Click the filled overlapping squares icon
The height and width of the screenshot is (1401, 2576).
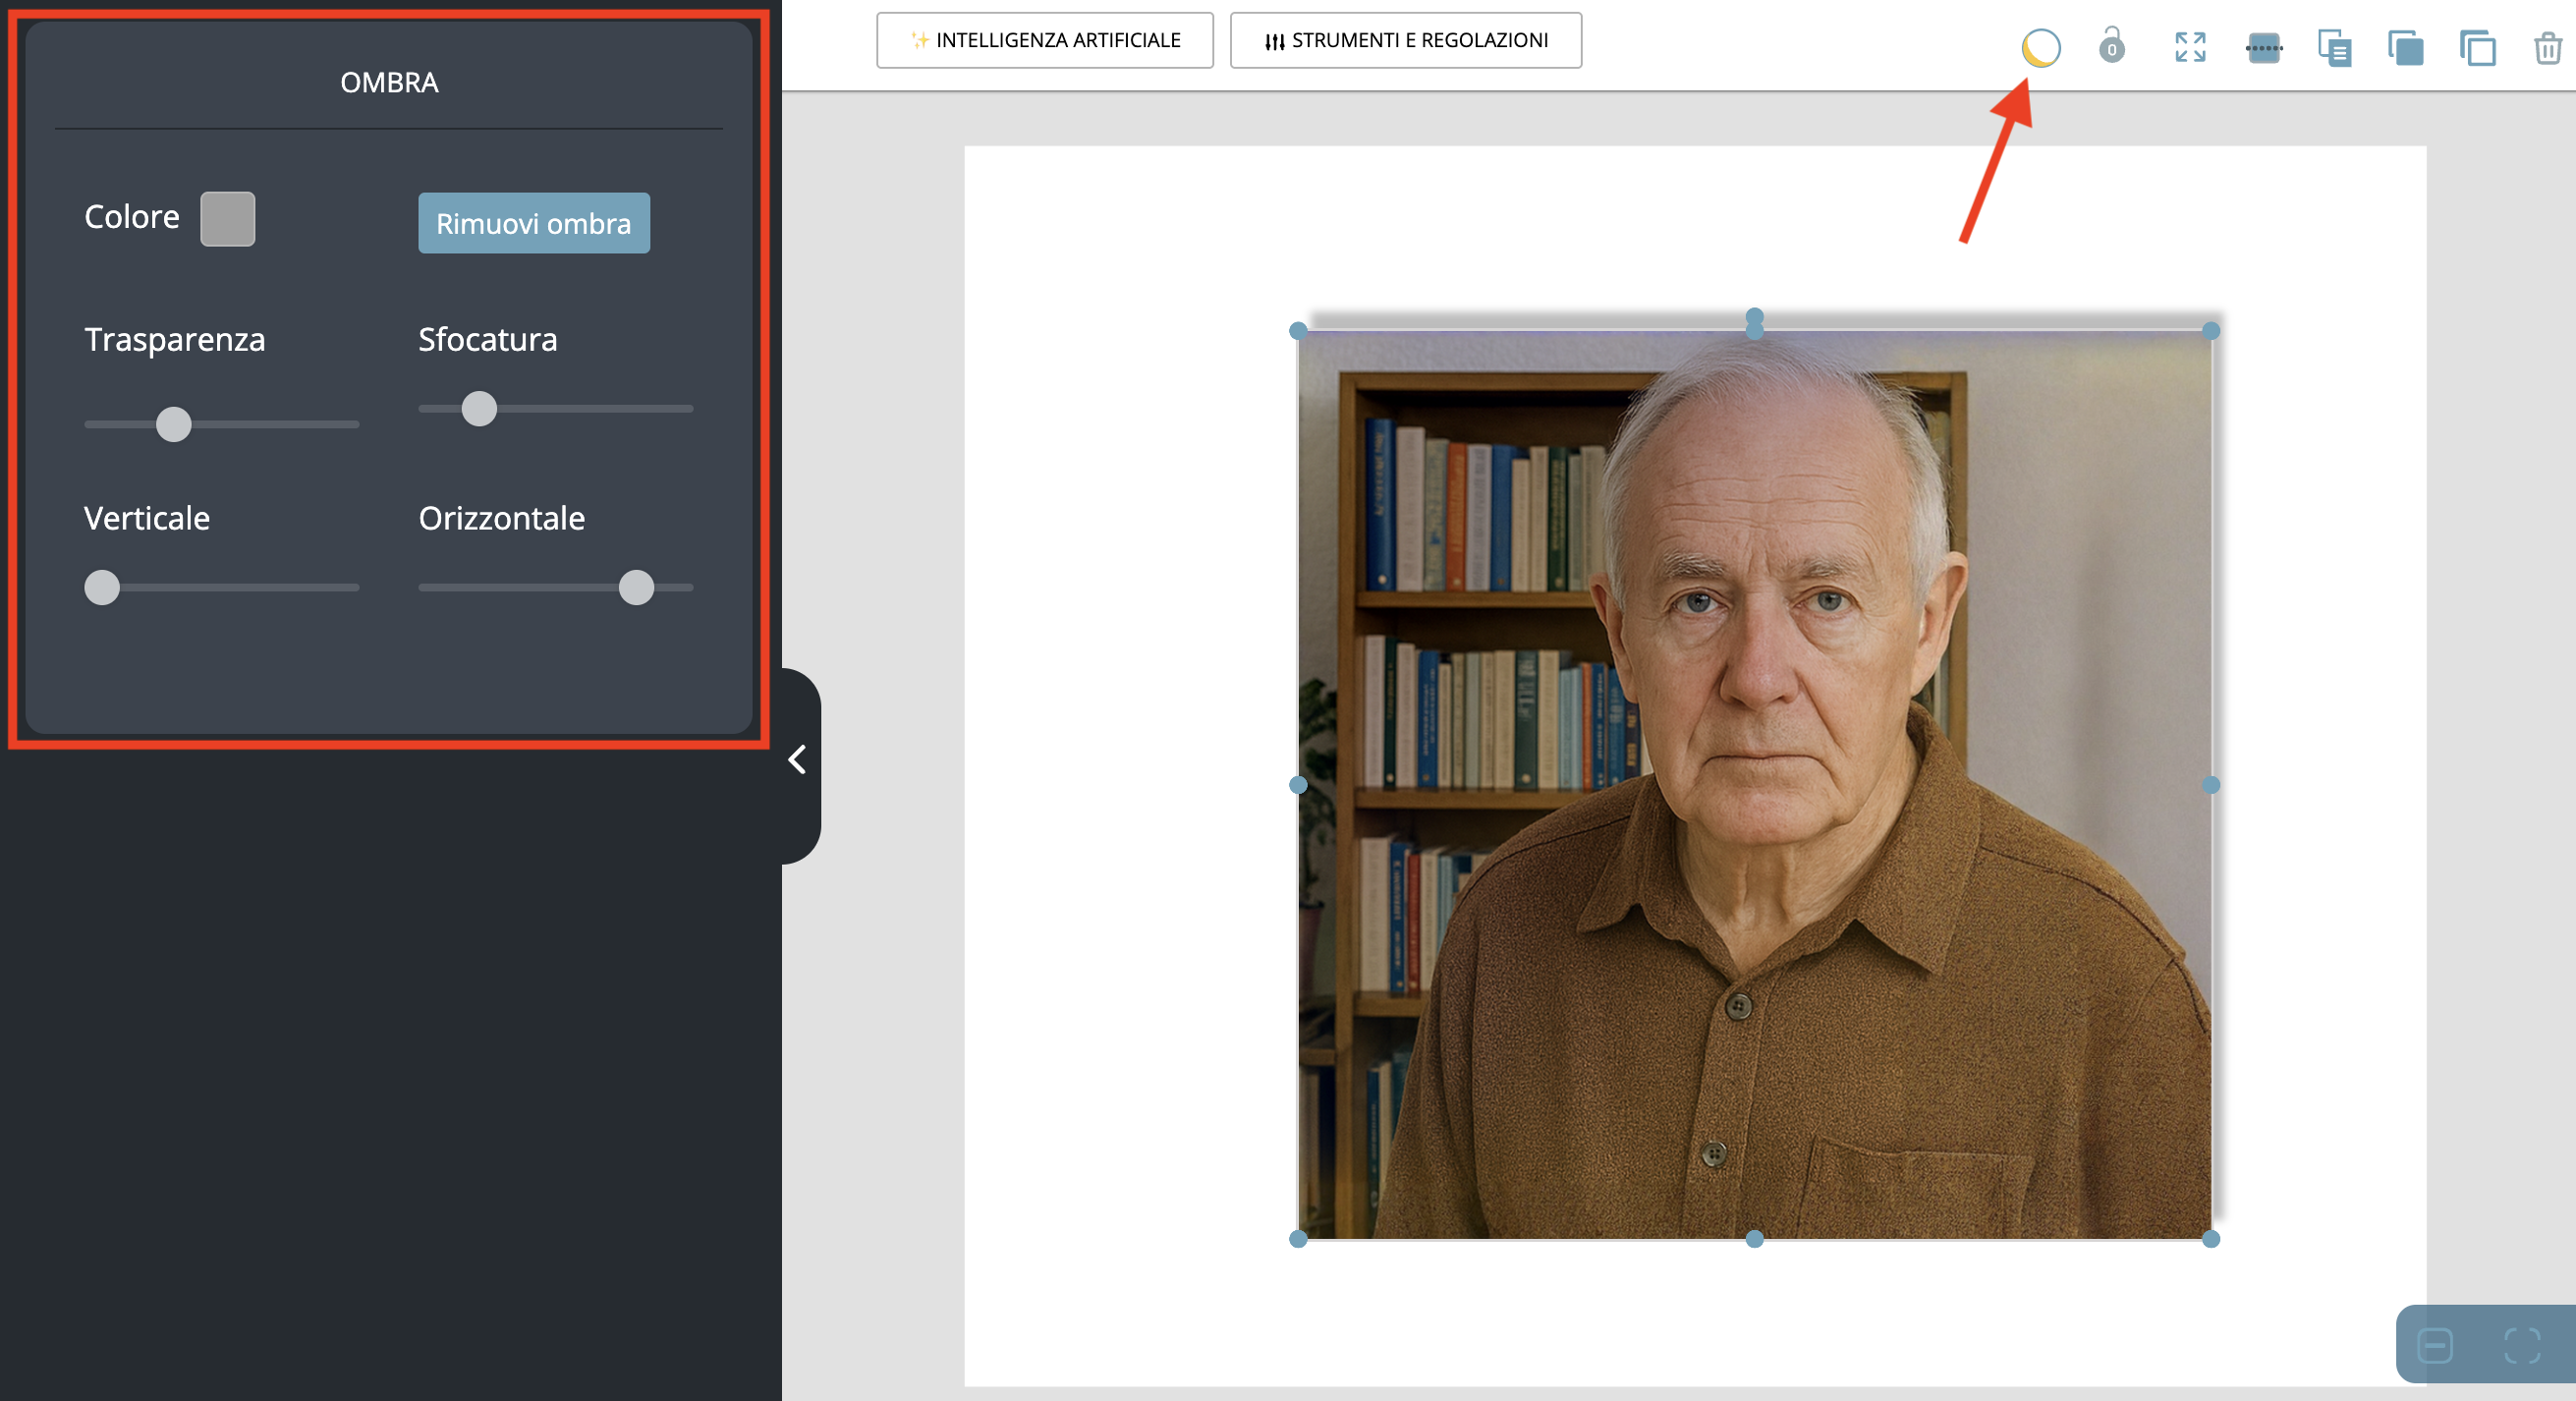coord(2405,47)
